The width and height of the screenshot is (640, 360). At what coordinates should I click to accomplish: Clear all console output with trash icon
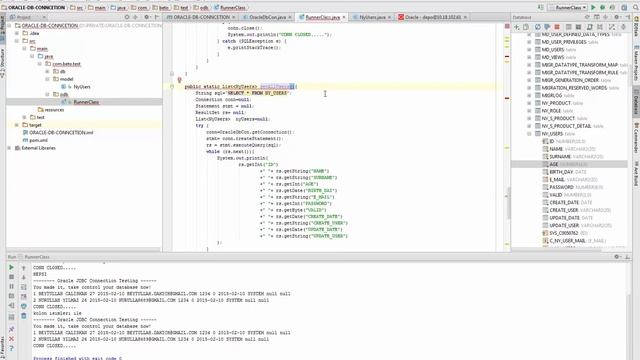[x=24, y=316]
